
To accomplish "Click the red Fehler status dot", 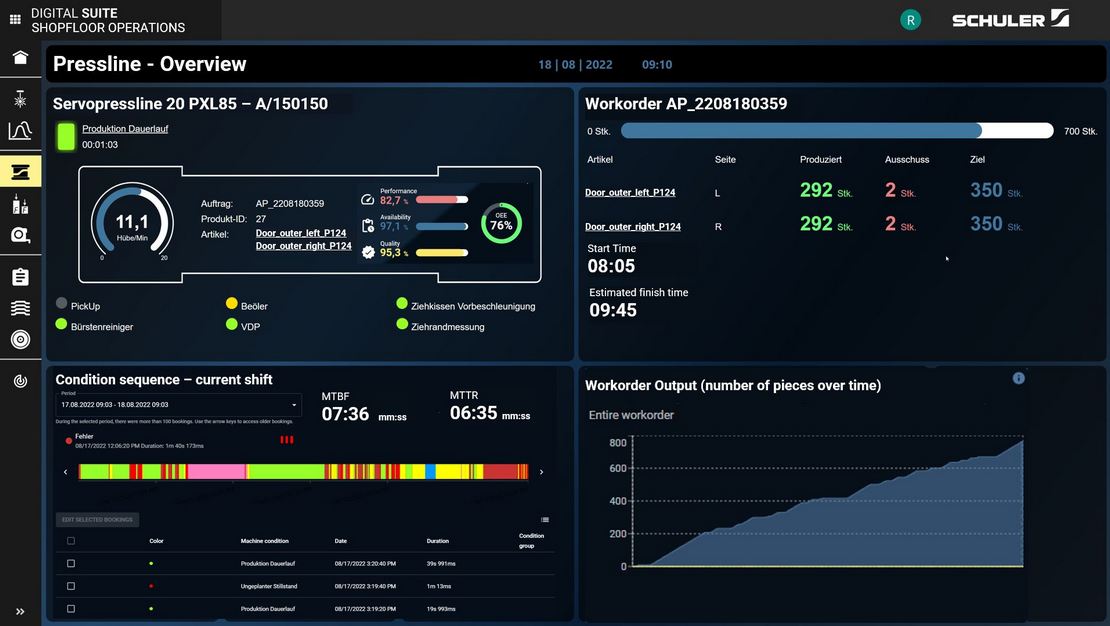I will coord(69,440).
